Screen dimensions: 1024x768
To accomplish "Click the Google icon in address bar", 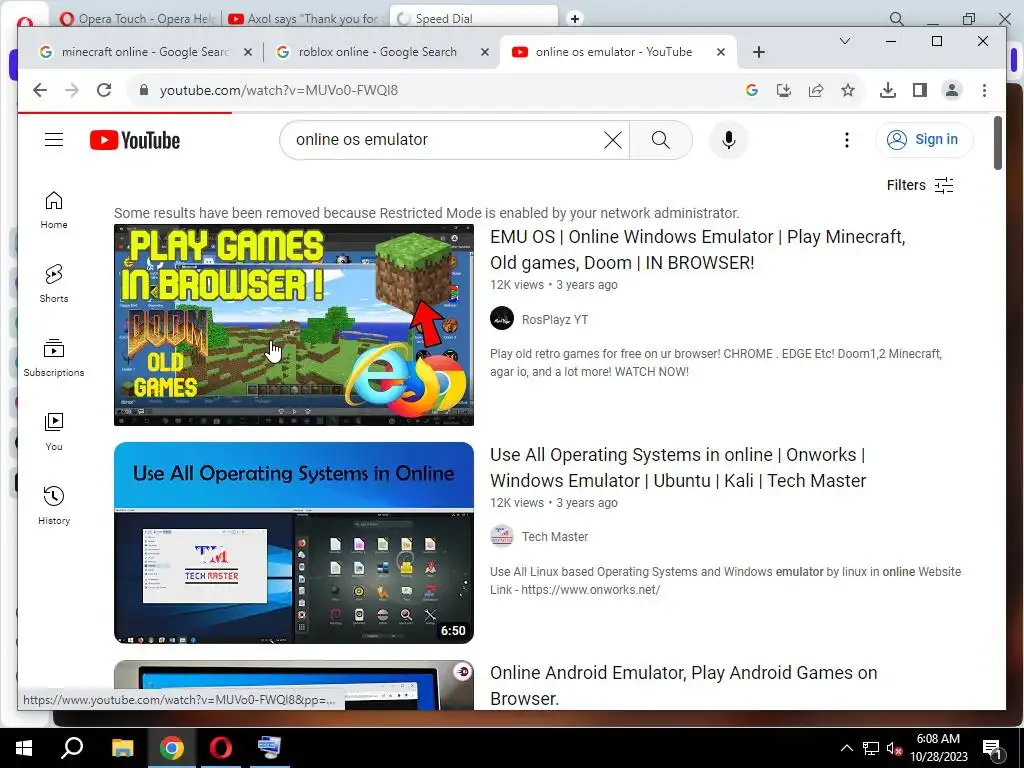I will coord(752,90).
